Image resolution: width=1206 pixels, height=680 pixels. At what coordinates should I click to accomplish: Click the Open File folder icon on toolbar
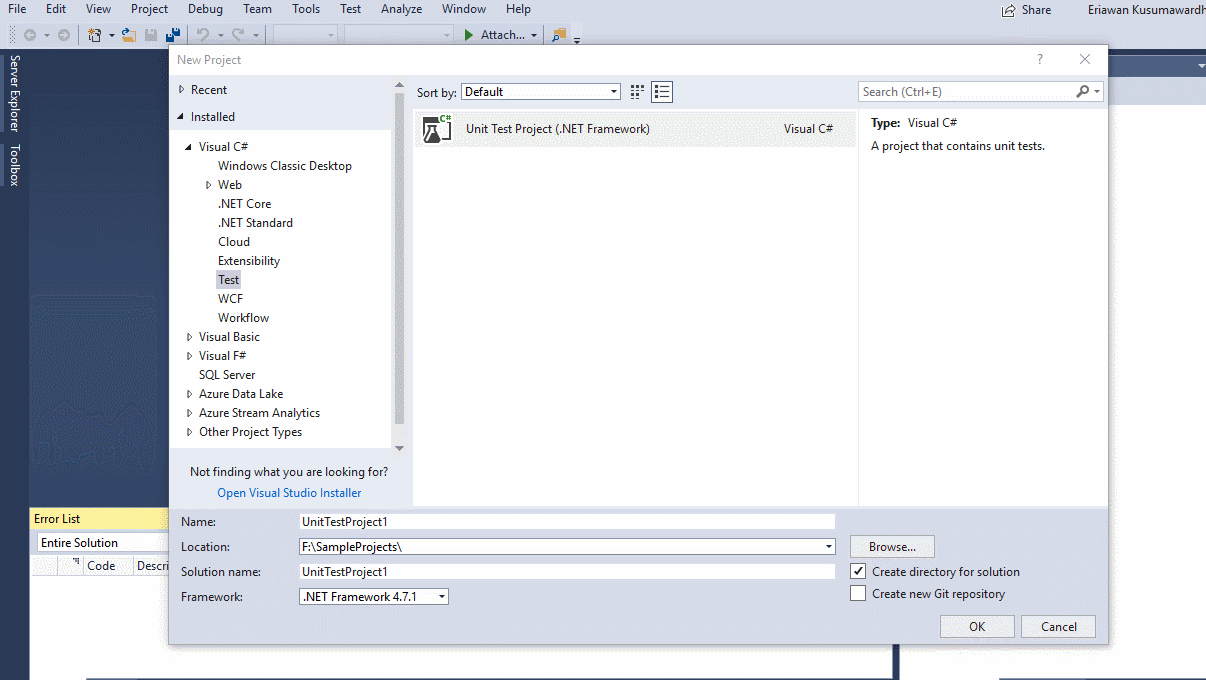coord(128,34)
